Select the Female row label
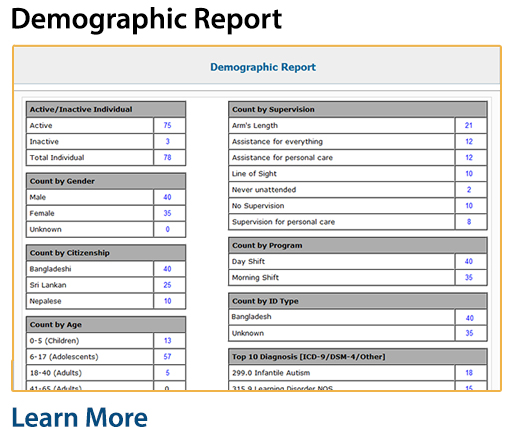Viewport: 525px width, 429px height. point(42,213)
